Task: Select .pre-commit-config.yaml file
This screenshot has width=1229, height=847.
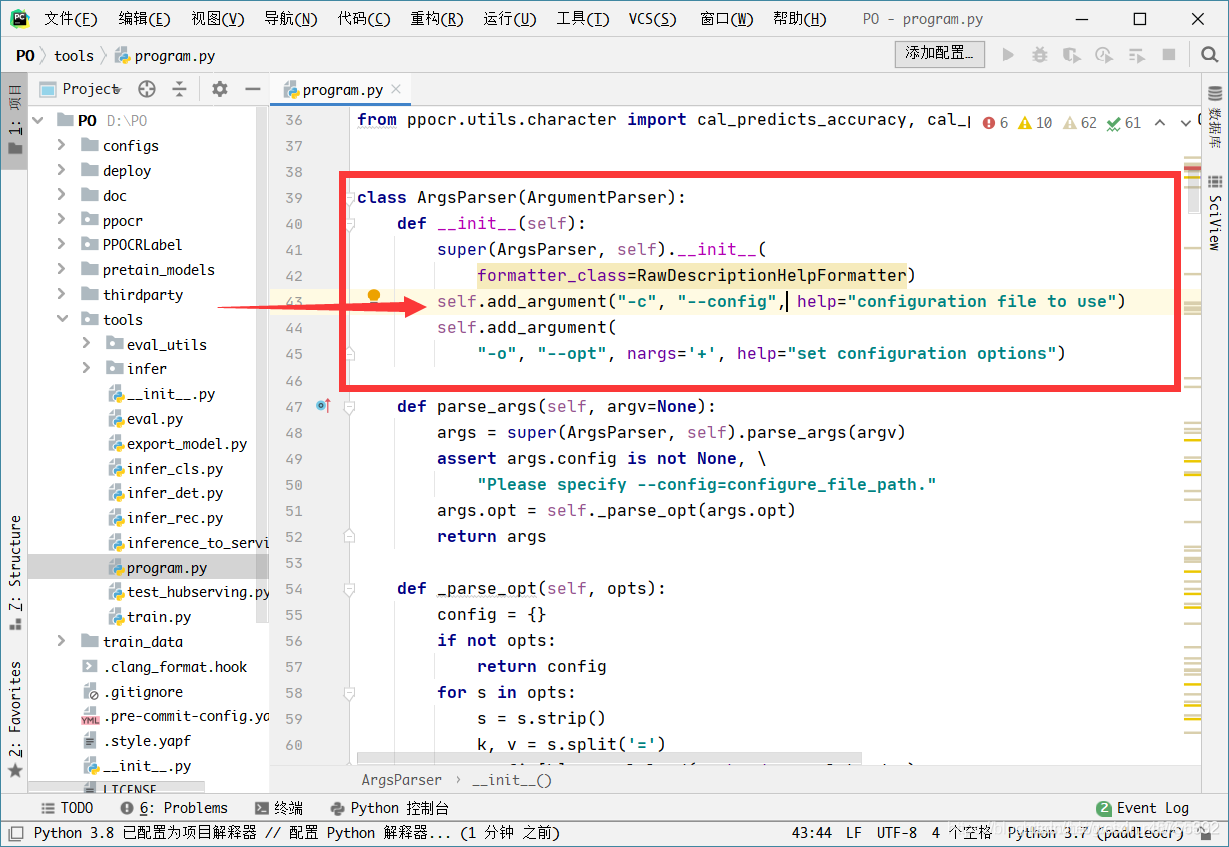Action: click(x=187, y=716)
